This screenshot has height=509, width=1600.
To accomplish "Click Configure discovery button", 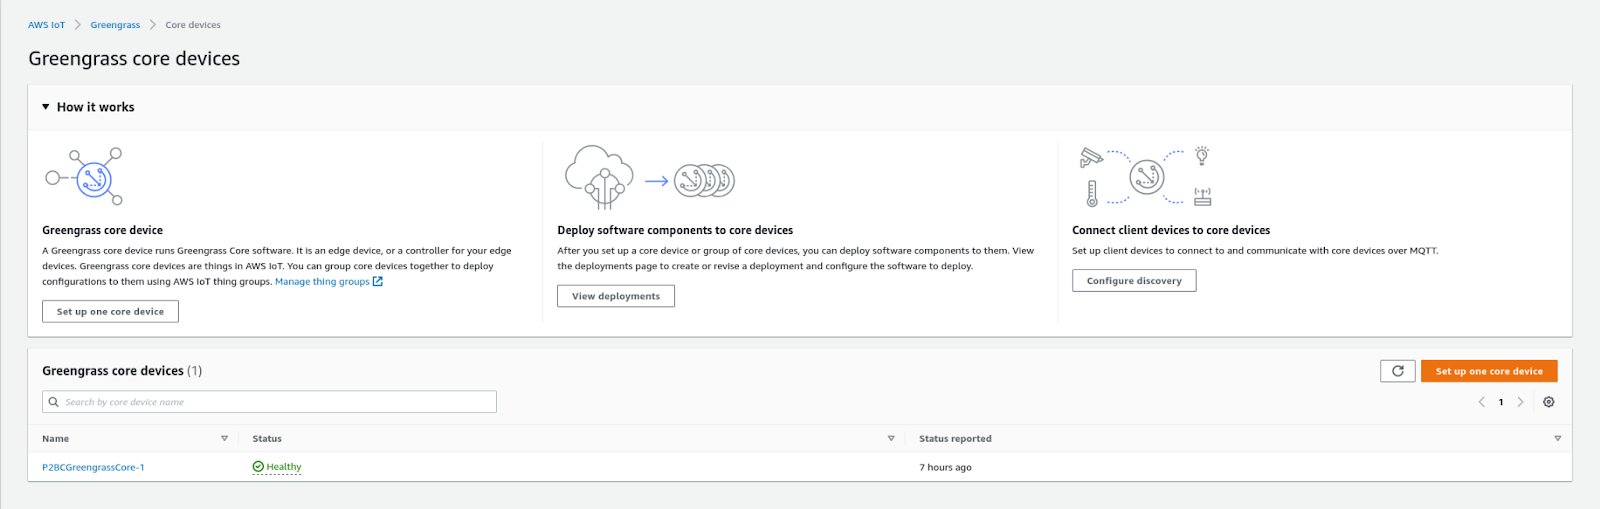I will (x=1134, y=281).
